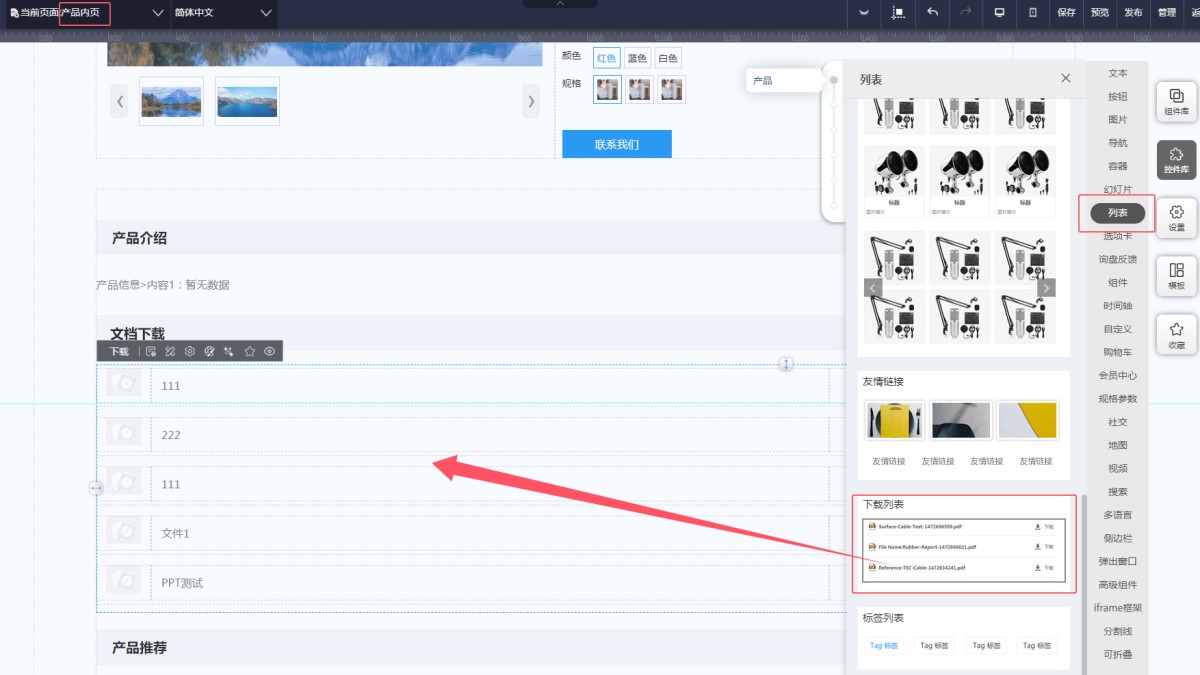Open the 简体中文 language dropdown

point(265,13)
